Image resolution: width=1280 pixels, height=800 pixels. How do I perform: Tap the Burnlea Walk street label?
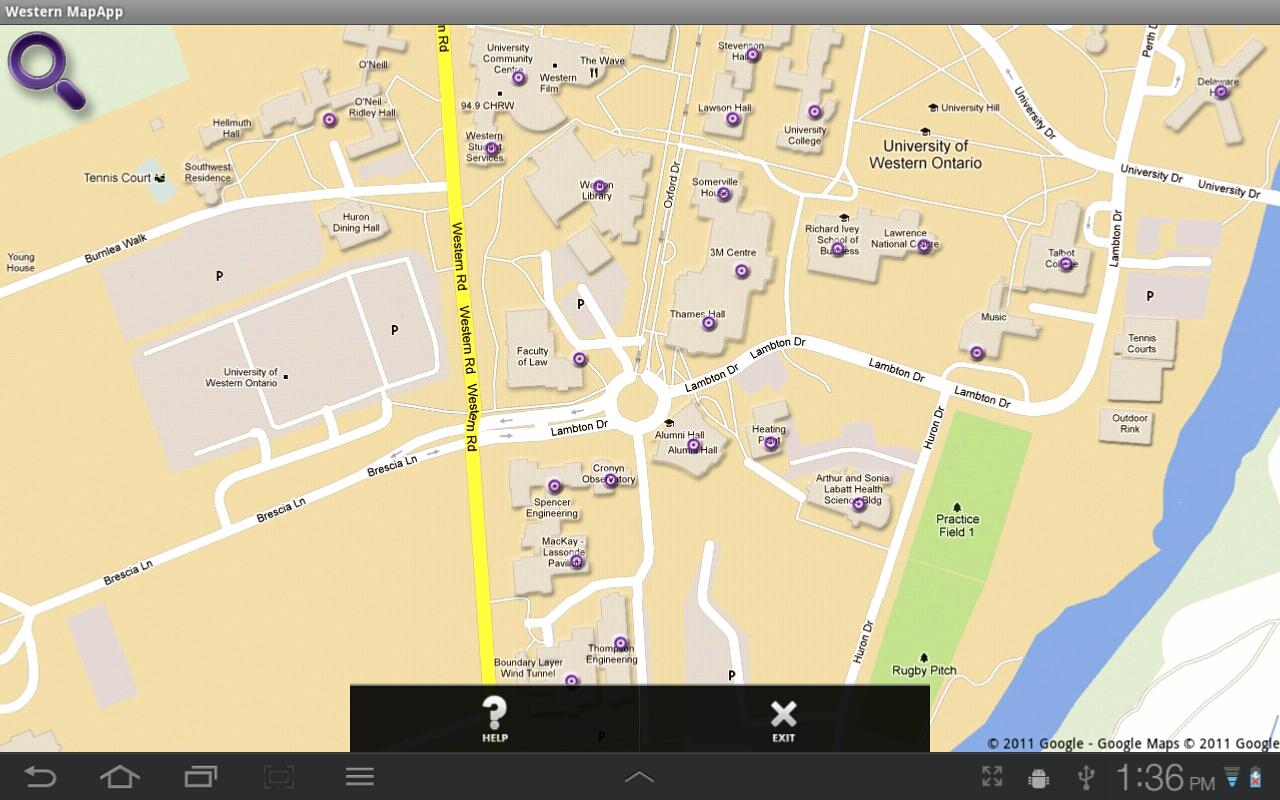tap(116, 249)
